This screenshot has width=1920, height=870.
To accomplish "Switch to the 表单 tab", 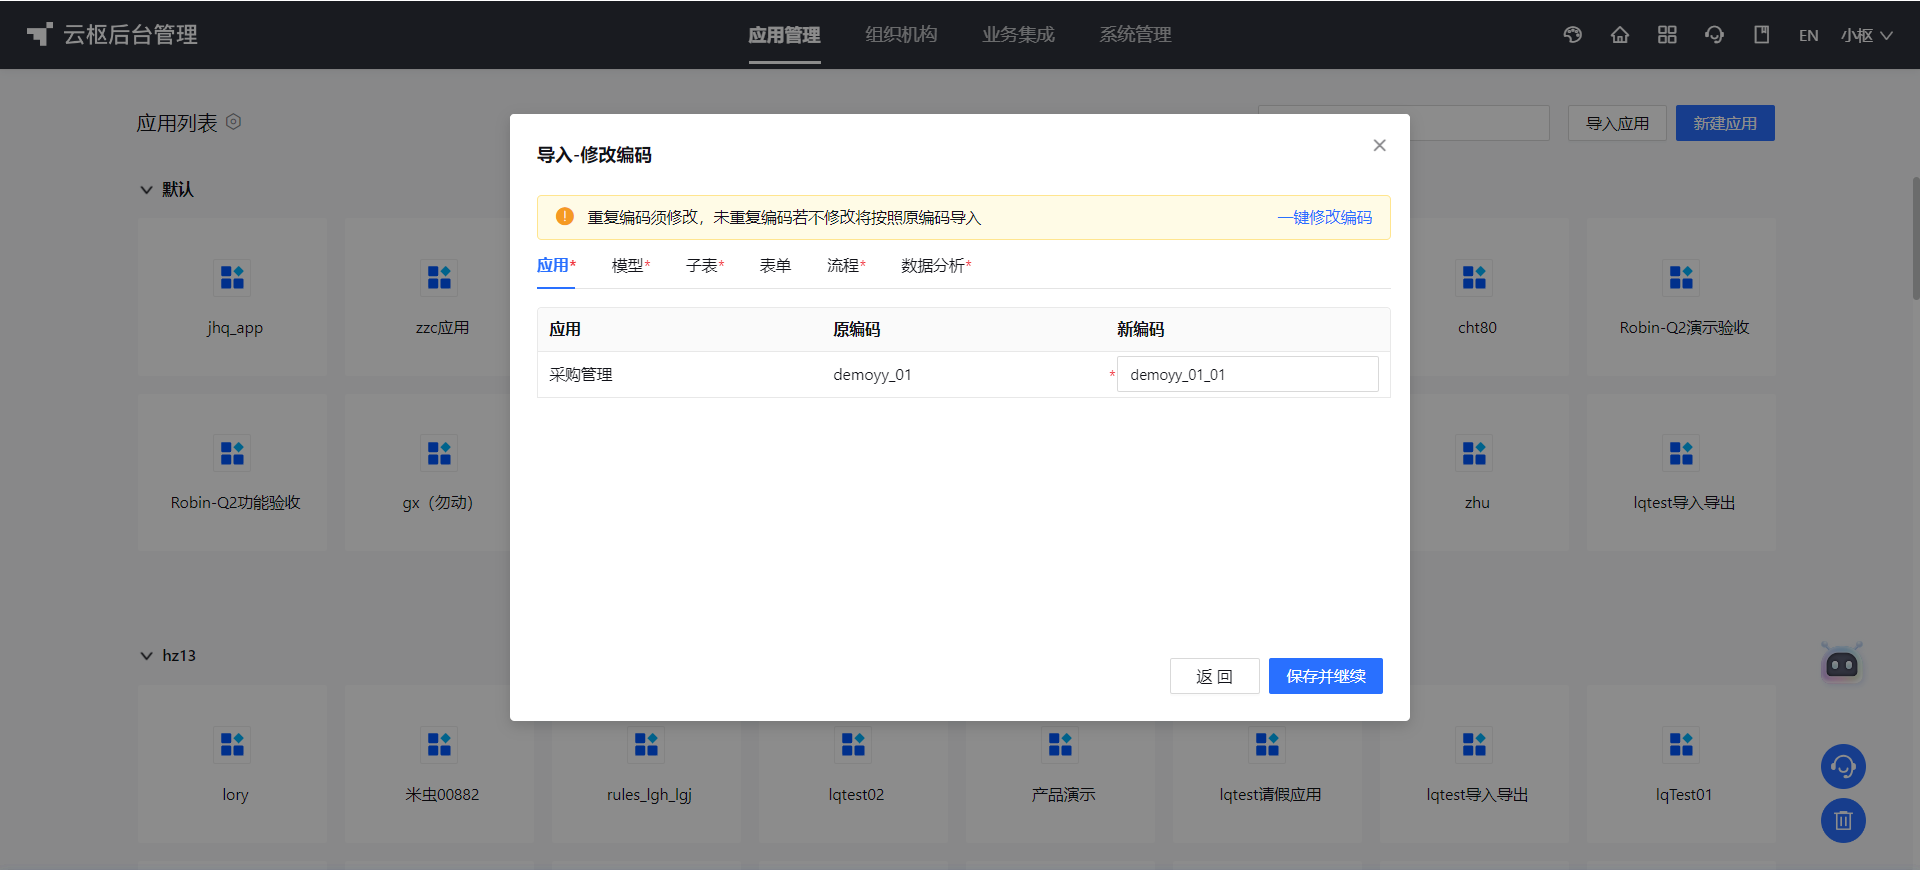I will 775,265.
